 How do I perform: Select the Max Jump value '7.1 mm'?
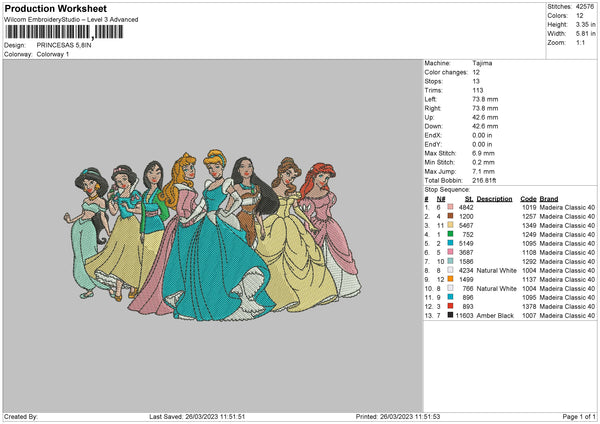point(483,171)
